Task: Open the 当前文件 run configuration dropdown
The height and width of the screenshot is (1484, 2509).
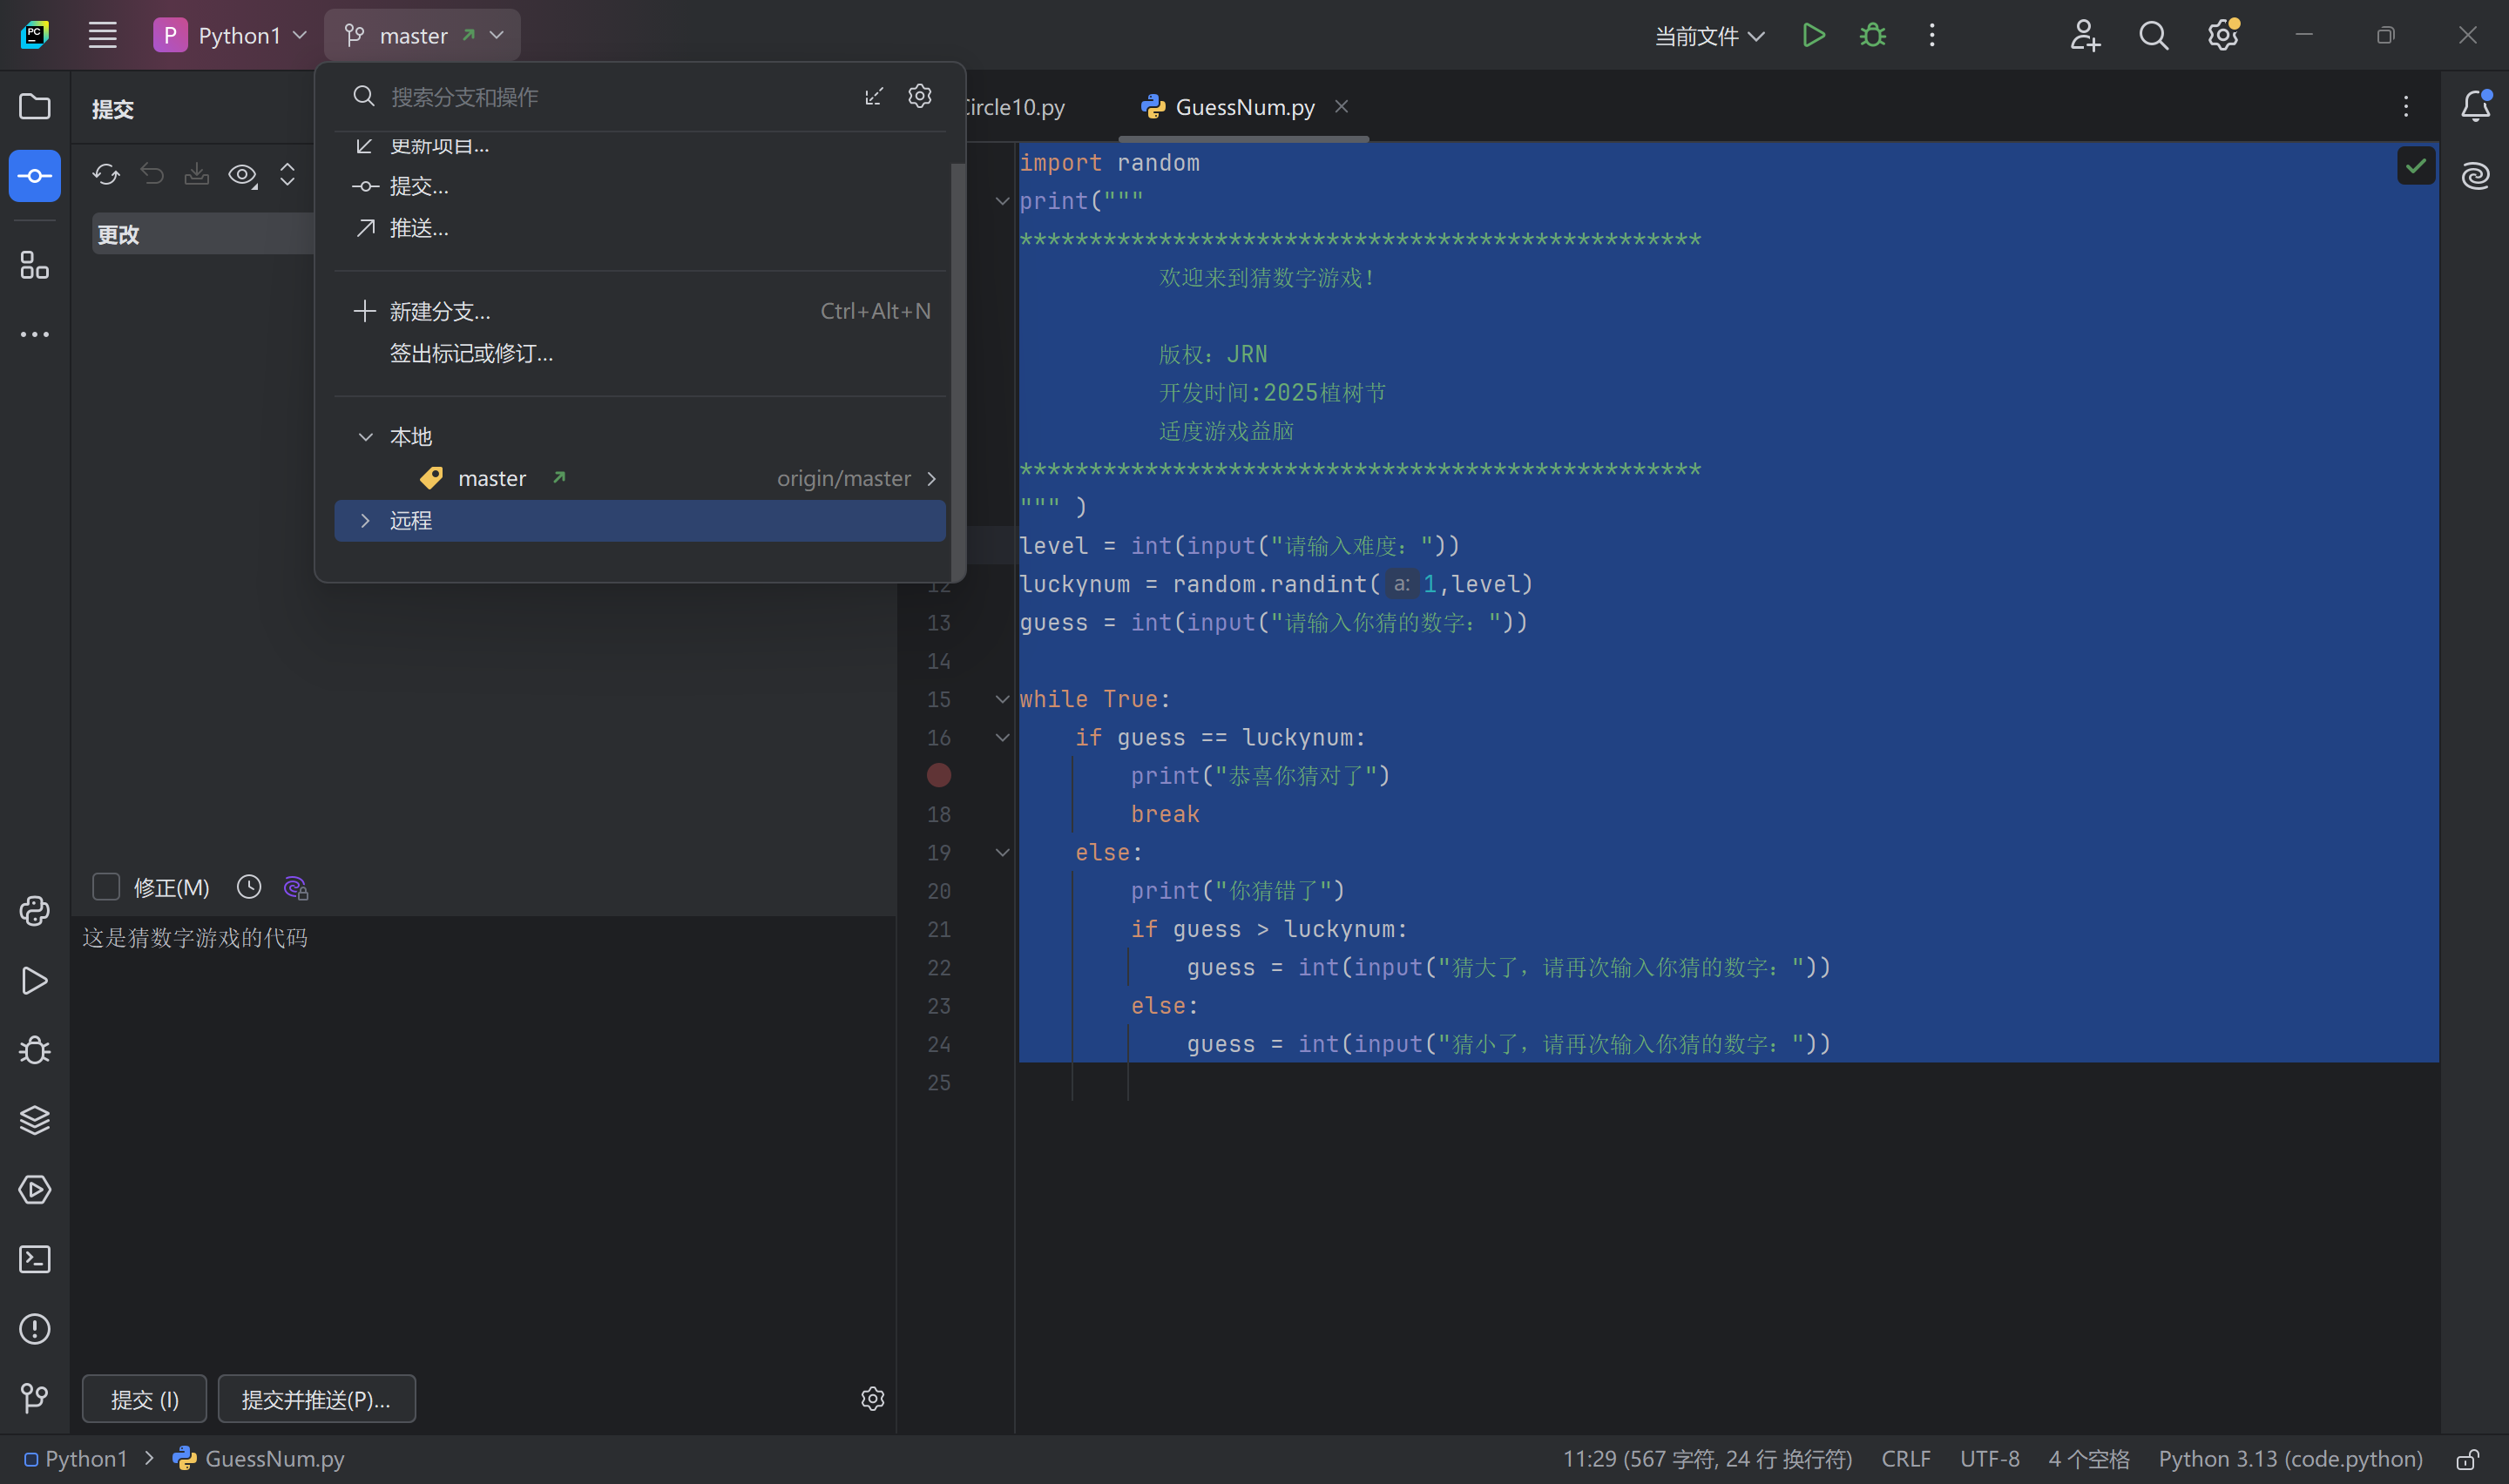Action: (1709, 36)
